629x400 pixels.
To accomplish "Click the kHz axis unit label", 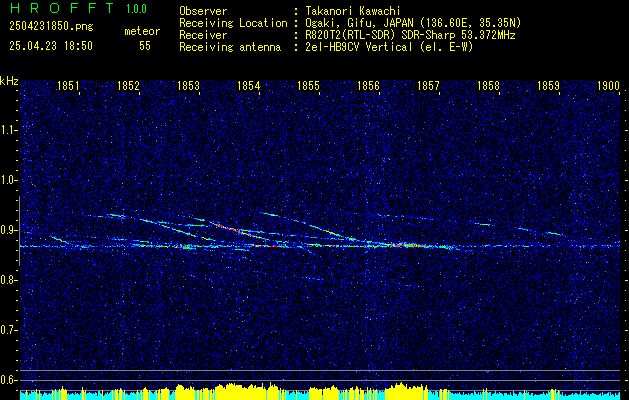I will coord(9,81).
